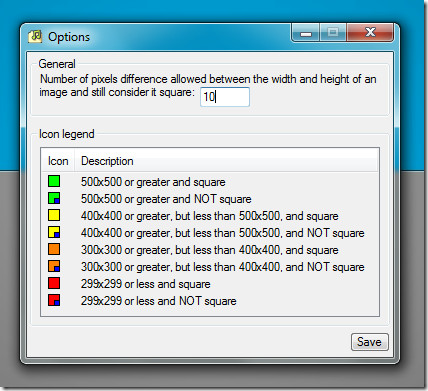
Task: Select the '400x400 or greater... and NOT square' text
Action: [x=222, y=233]
